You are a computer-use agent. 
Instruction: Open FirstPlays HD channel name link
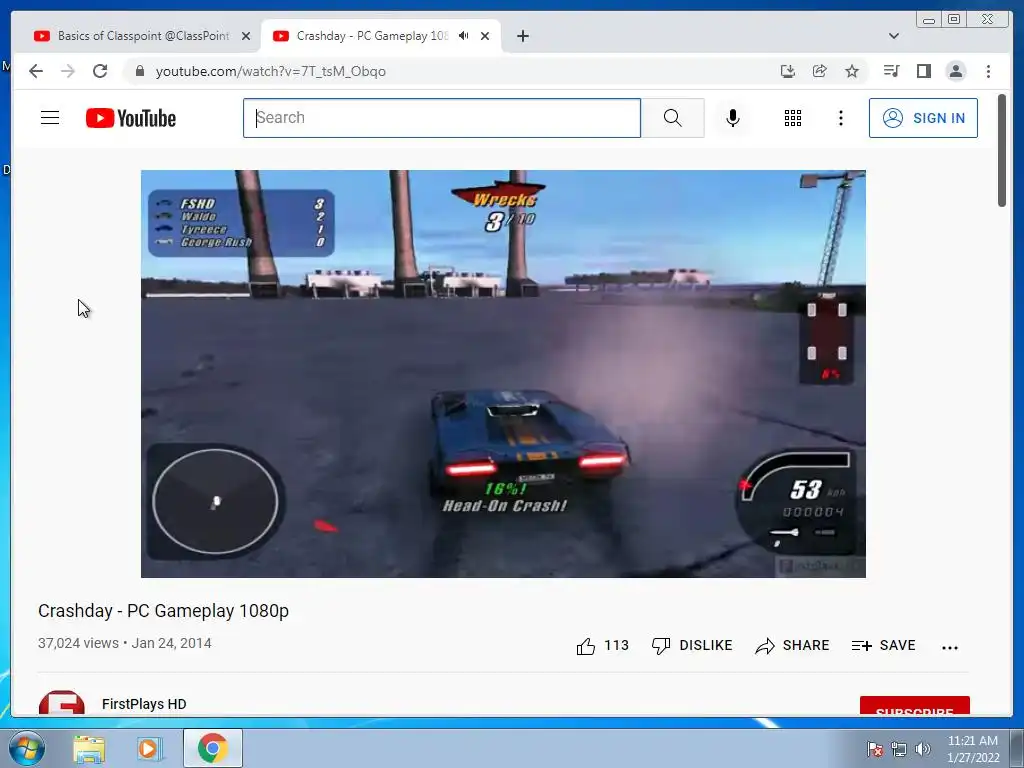click(144, 704)
